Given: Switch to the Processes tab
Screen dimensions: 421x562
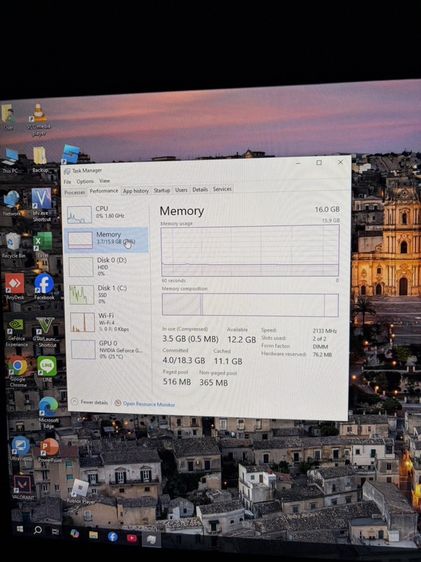Looking at the screenshot, I should tap(75, 192).
